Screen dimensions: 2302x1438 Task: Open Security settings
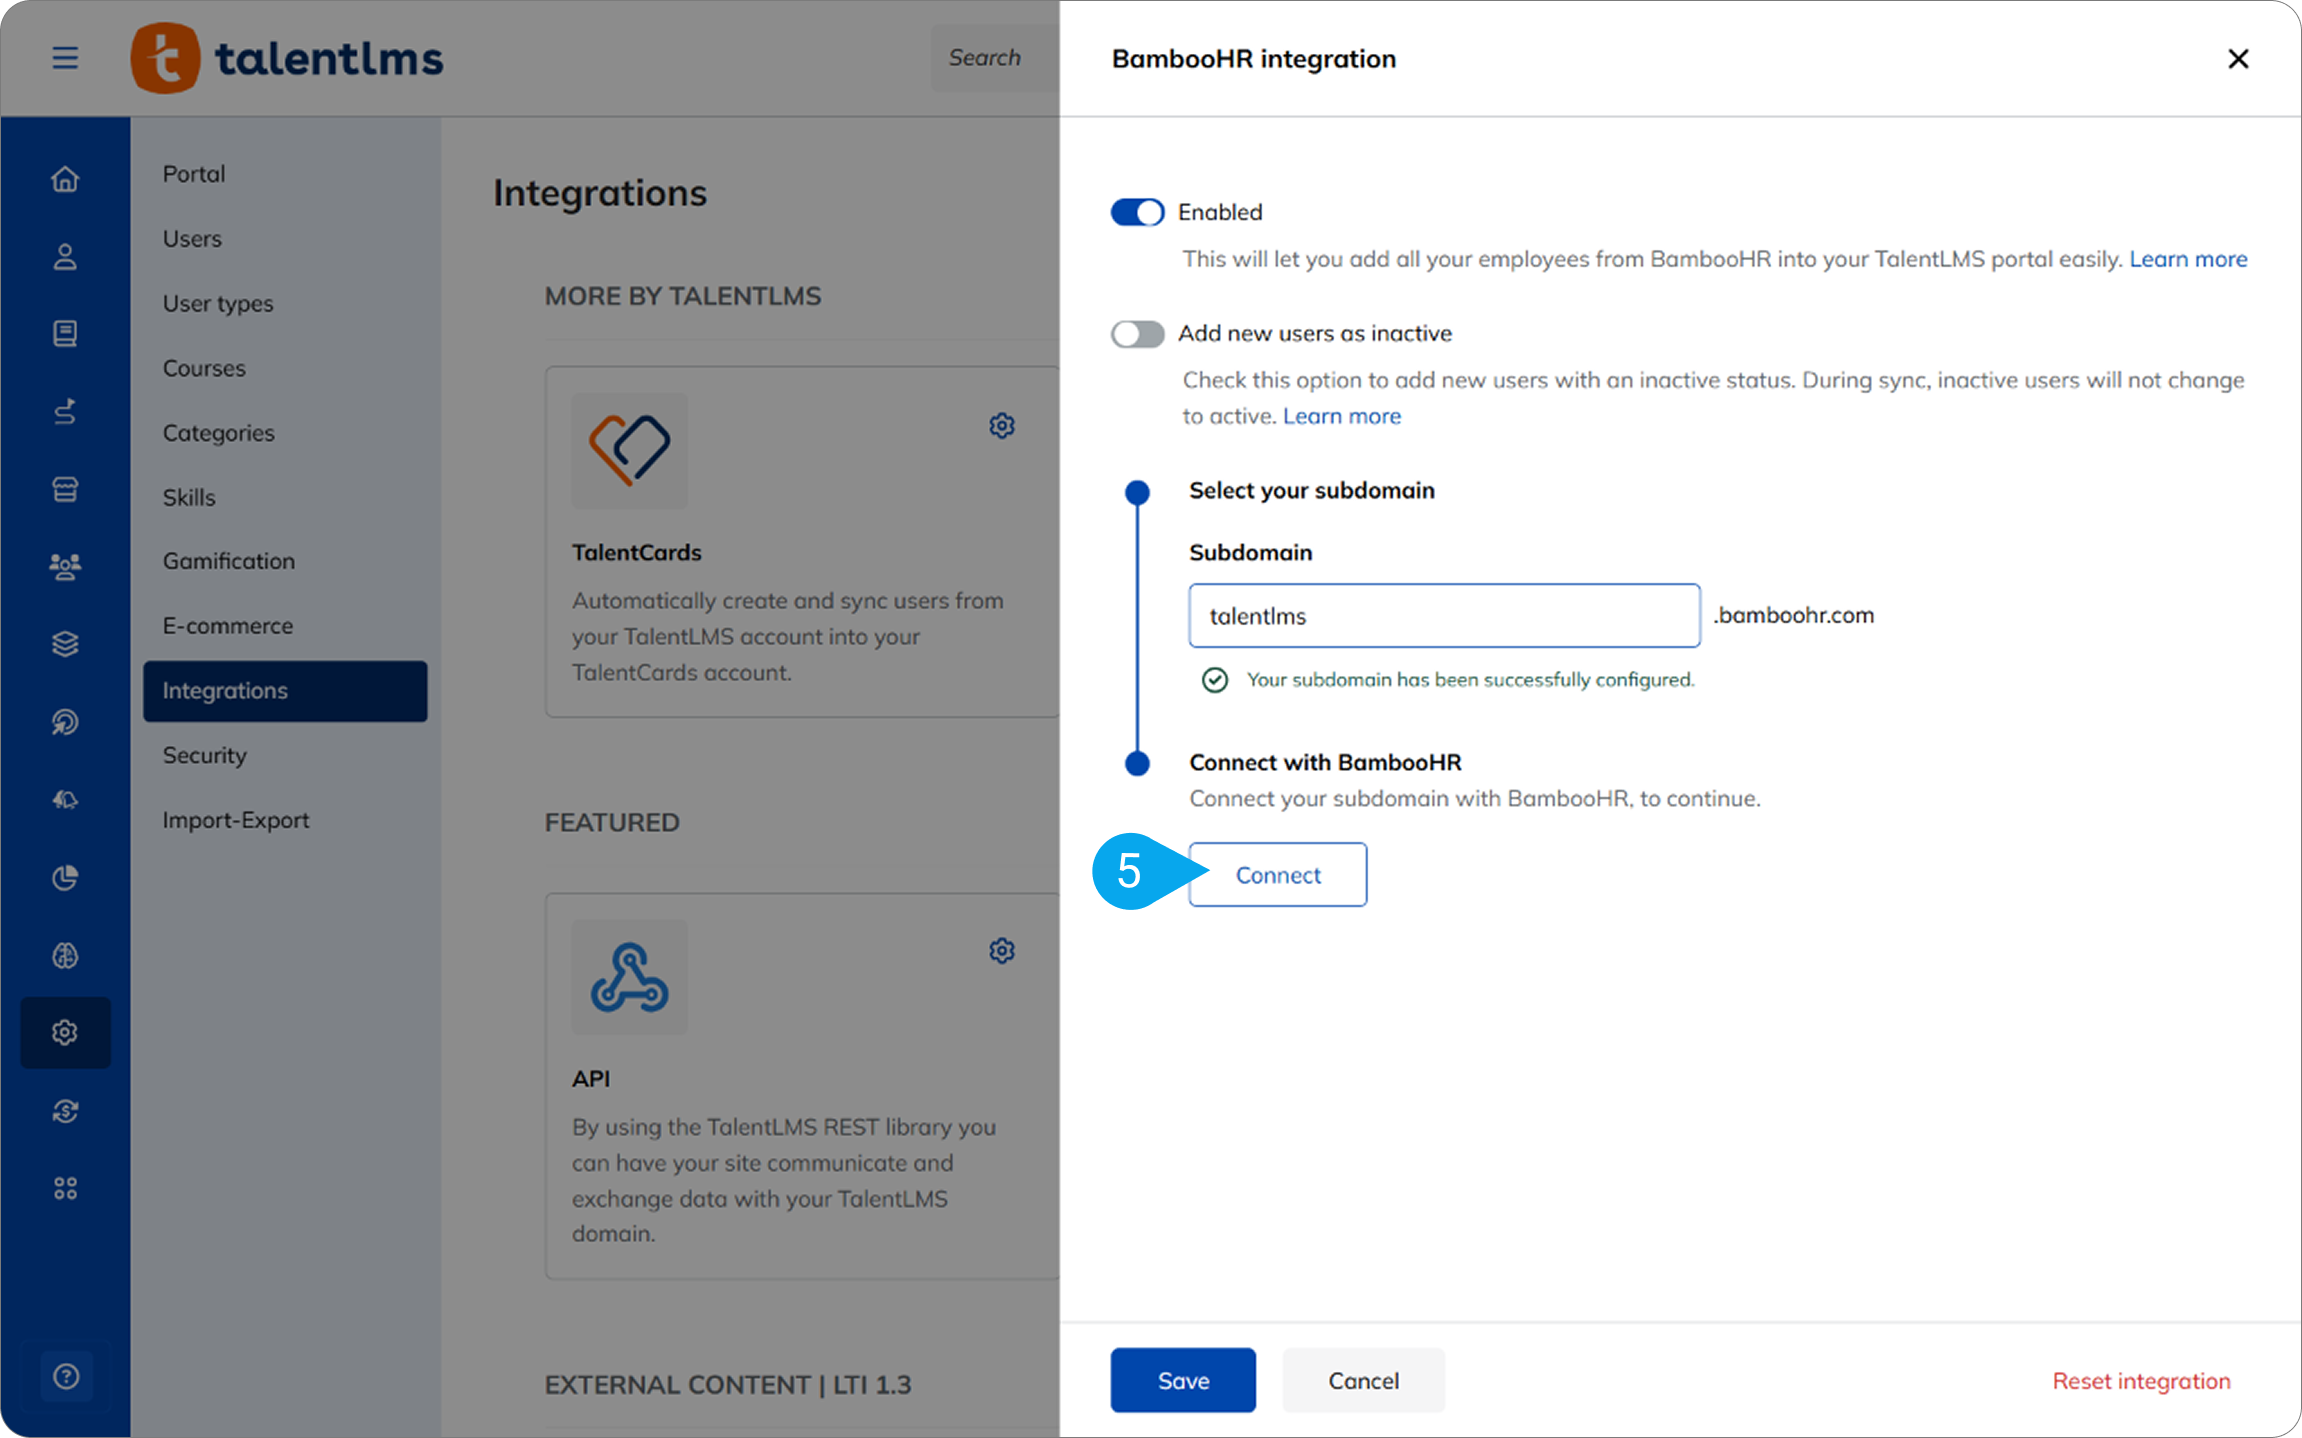coord(204,755)
